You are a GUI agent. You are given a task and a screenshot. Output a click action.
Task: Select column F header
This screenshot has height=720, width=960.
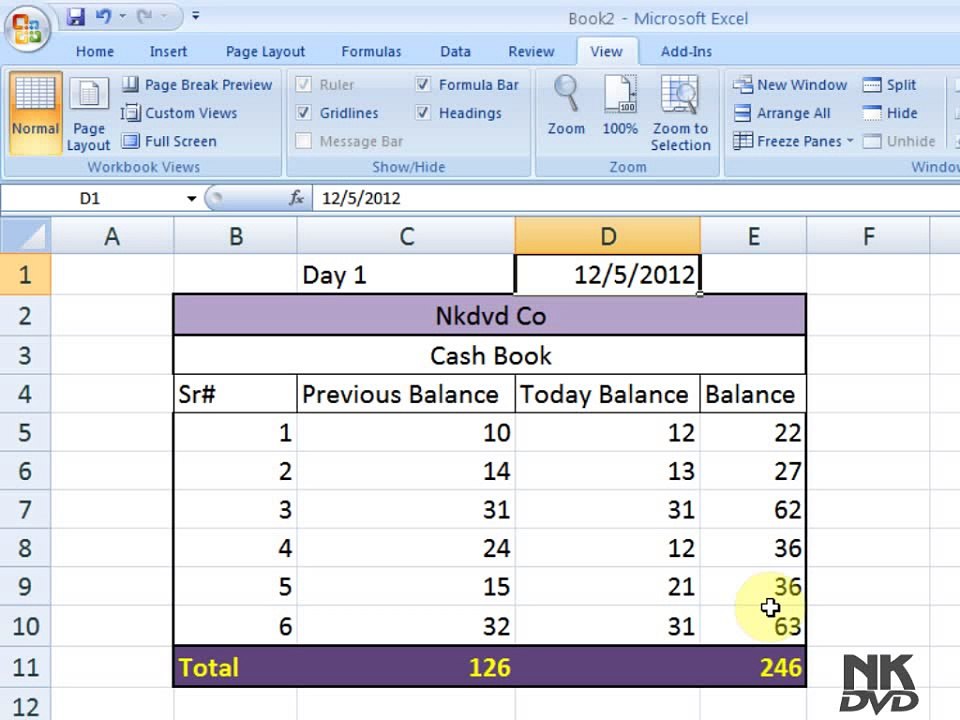click(x=868, y=236)
